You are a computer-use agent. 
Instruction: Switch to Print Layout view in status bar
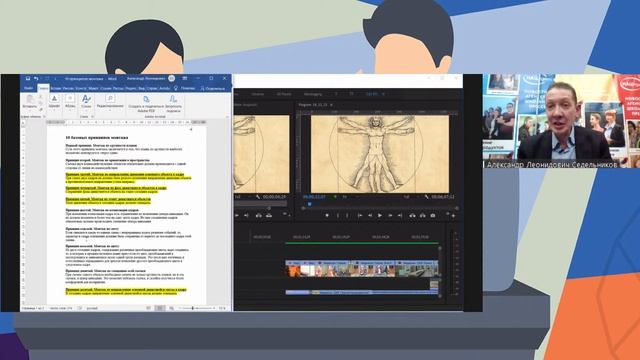point(160,308)
